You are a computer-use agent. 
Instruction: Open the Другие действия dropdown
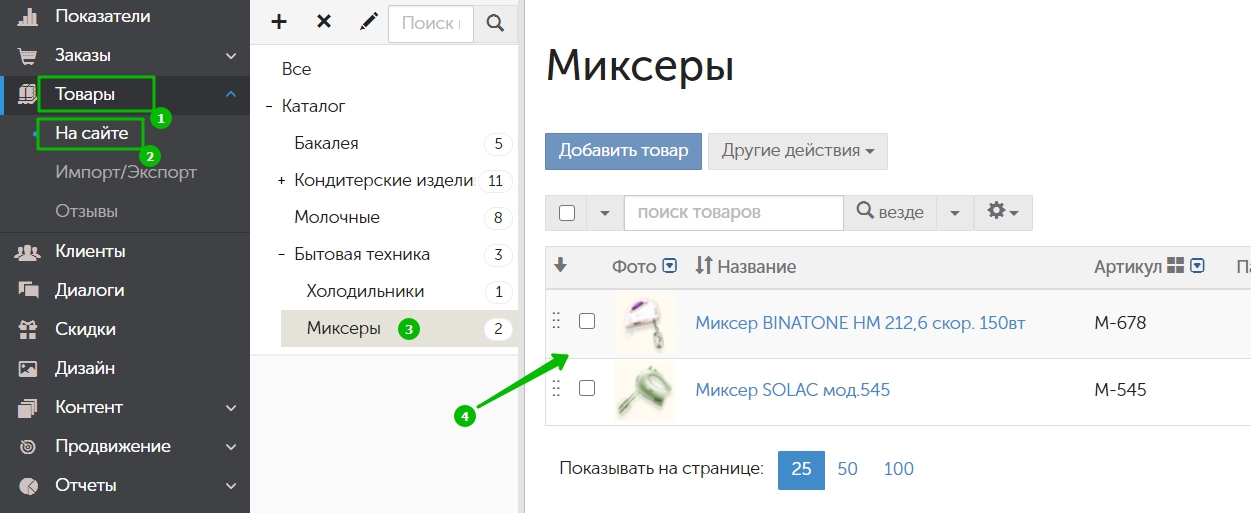click(797, 151)
